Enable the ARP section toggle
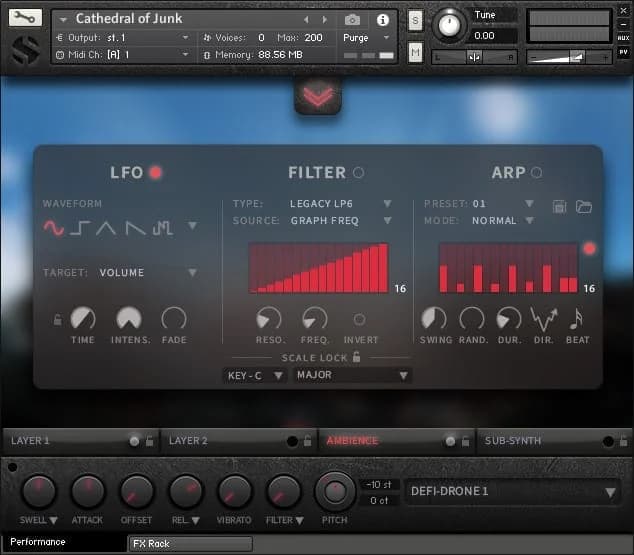 click(x=537, y=173)
